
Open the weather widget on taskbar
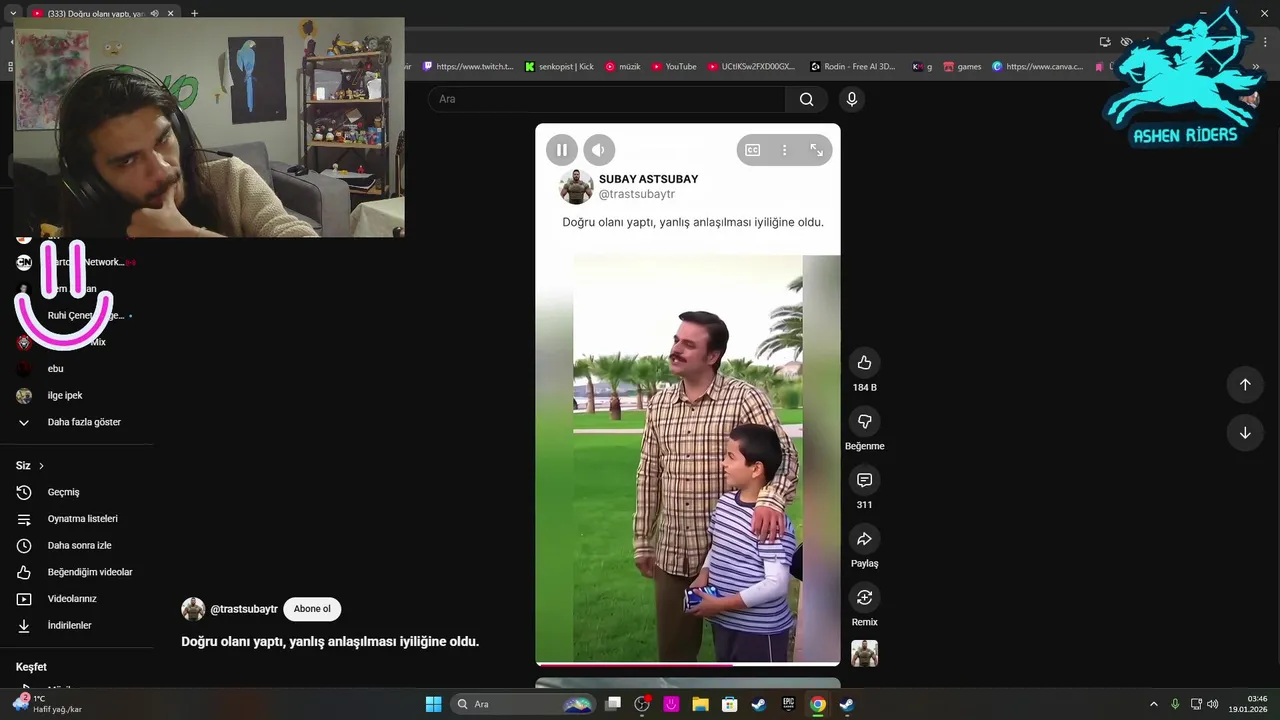point(47,704)
